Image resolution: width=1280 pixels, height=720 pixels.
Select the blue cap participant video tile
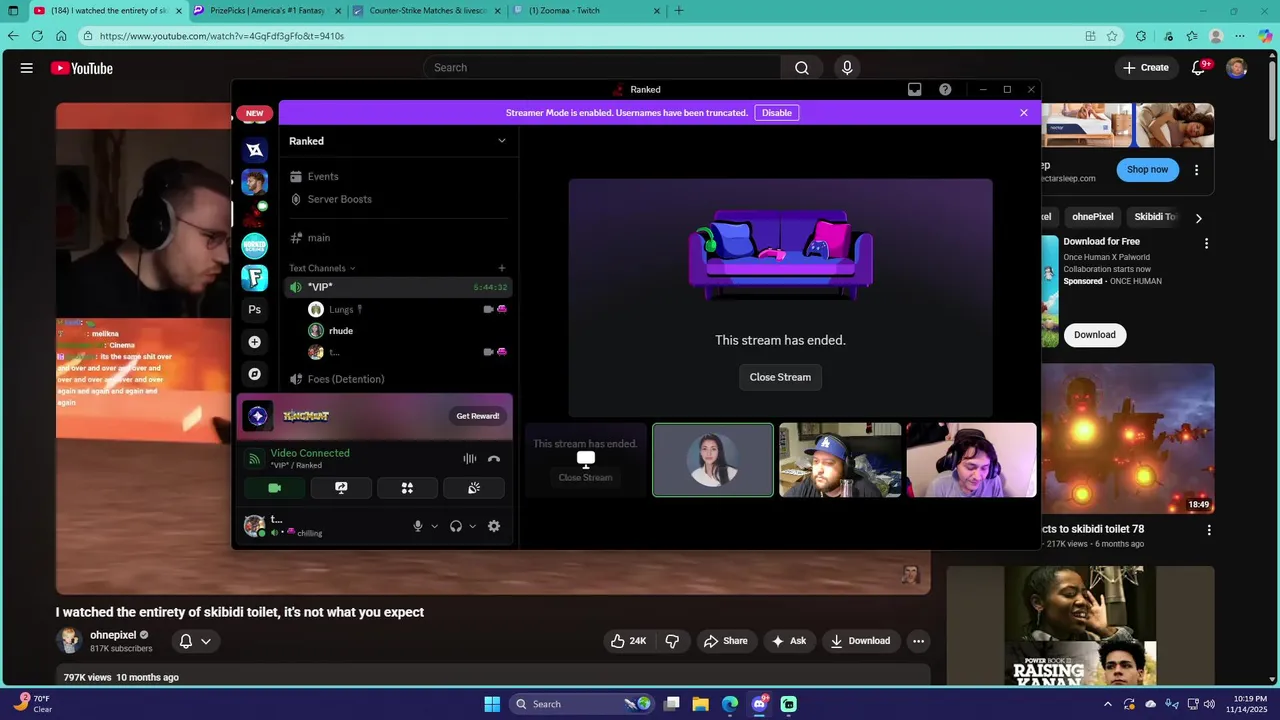840,460
